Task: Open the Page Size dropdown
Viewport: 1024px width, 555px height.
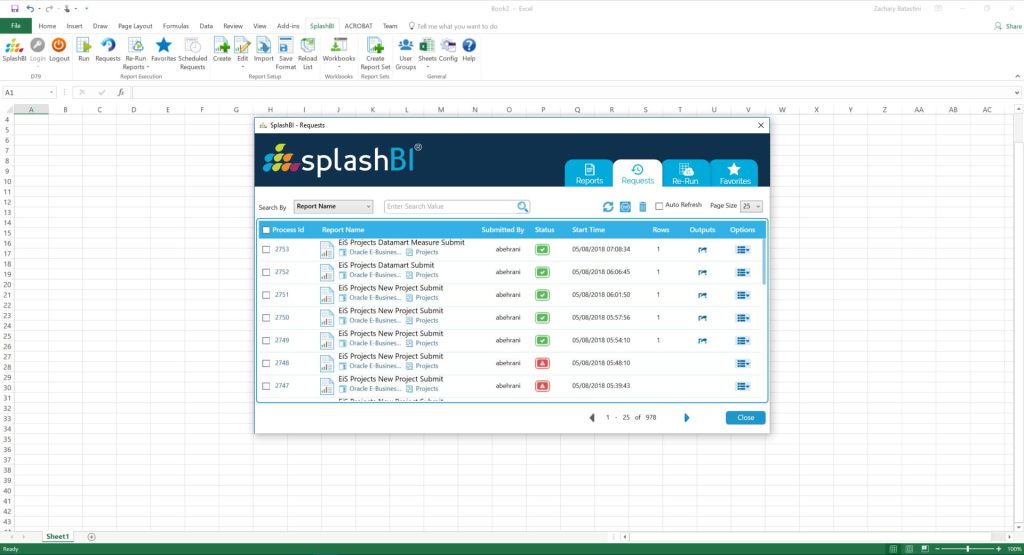Action: [751, 206]
